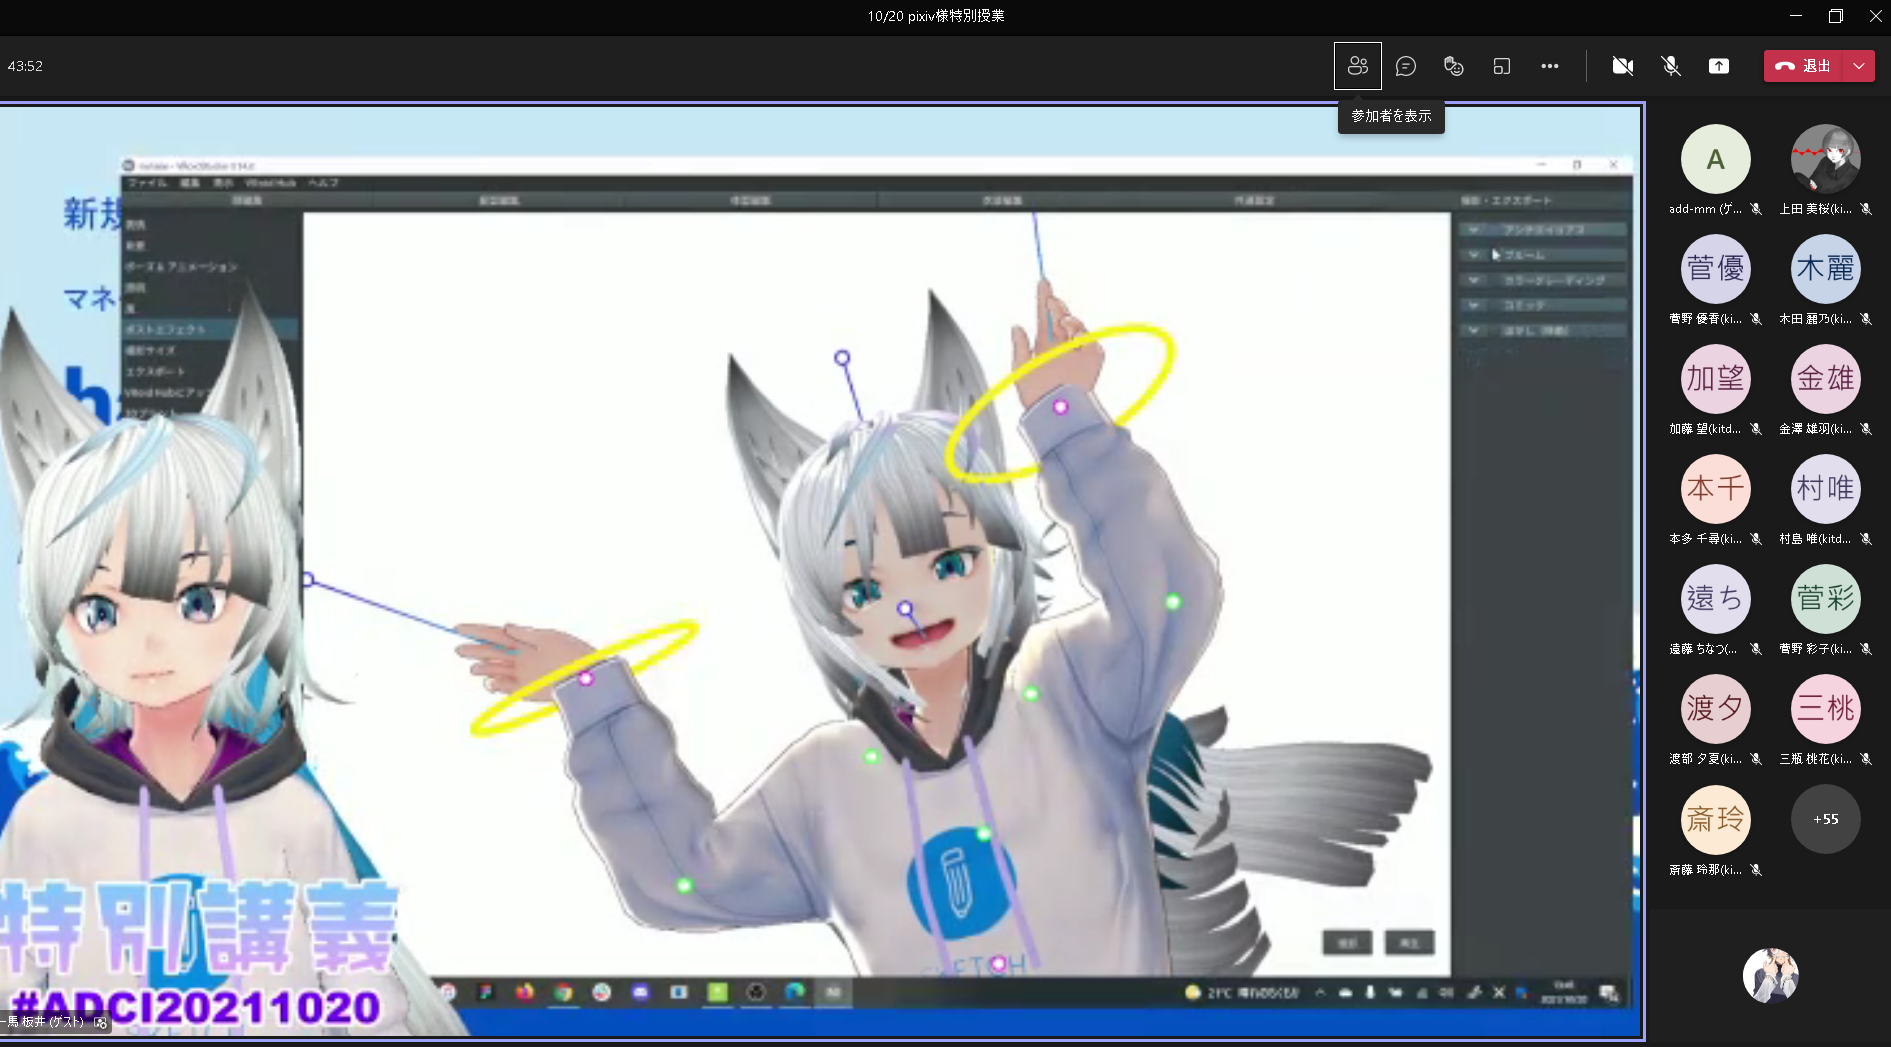This screenshot has height=1047, width=1891.
Task: Select the 渡タ participant avatar
Action: [1715, 709]
